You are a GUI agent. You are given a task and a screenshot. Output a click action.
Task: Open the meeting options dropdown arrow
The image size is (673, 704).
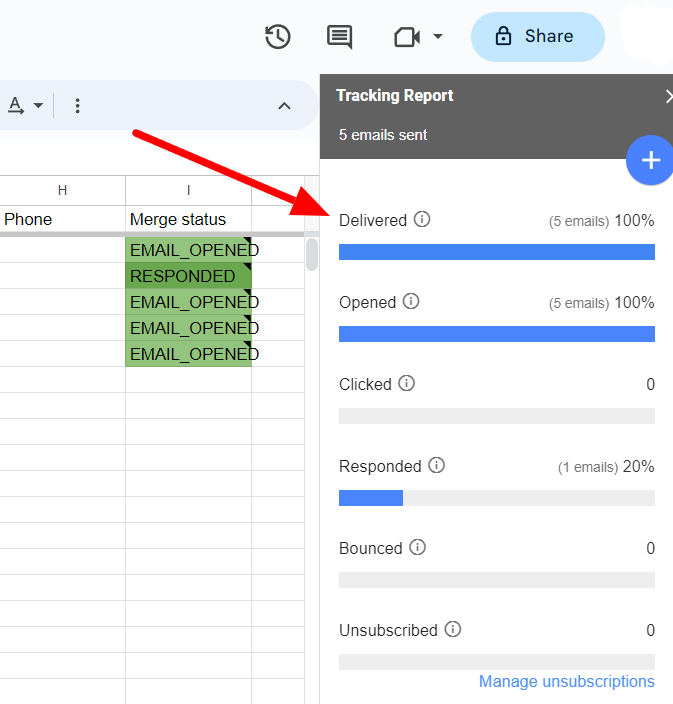click(438, 37)
